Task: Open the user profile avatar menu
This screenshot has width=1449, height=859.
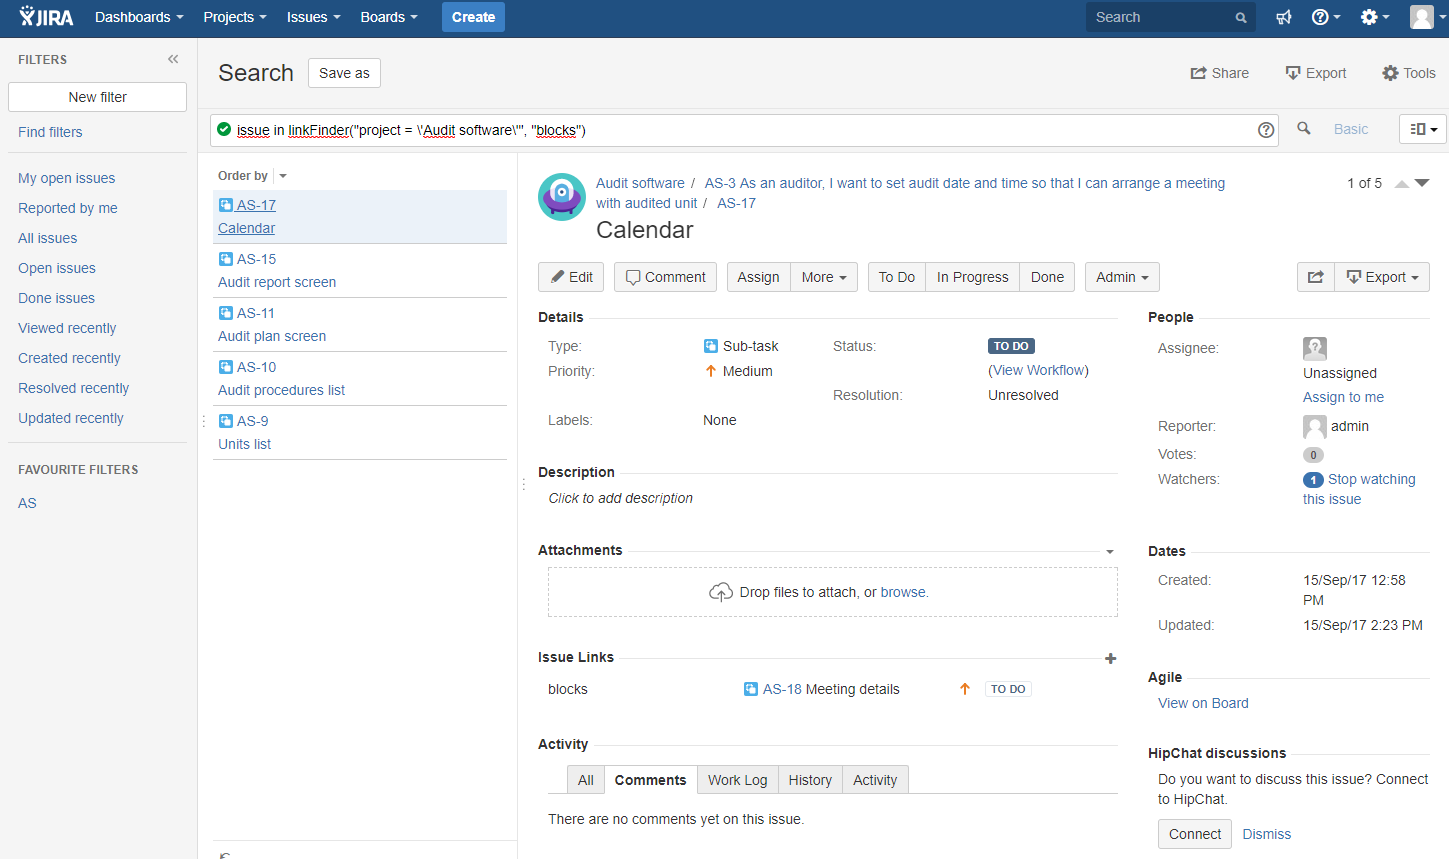Action: tap(1427, 17)
